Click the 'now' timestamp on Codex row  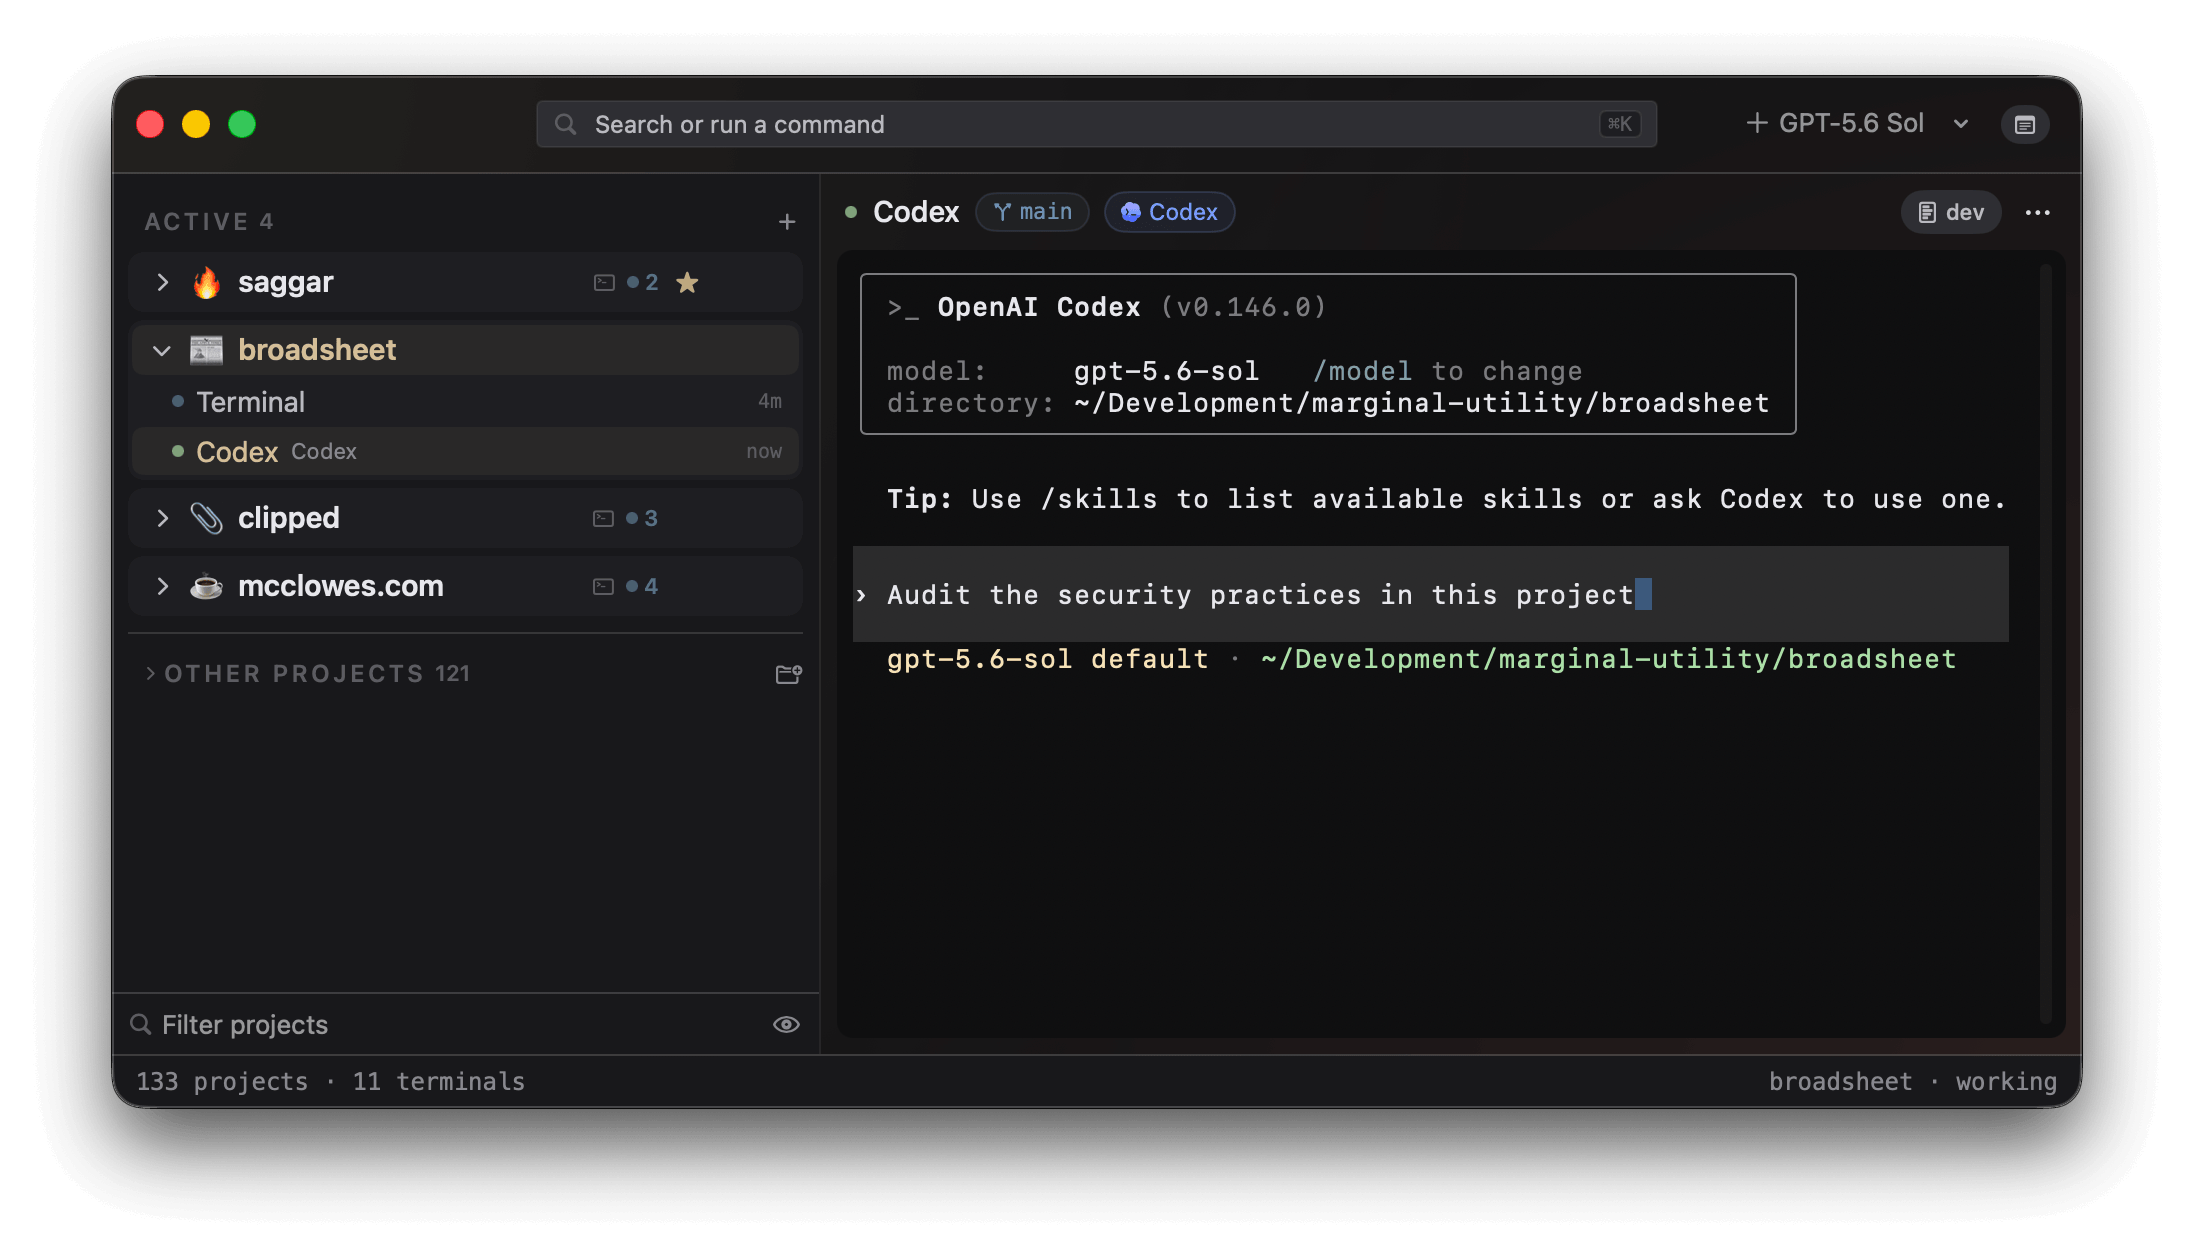[764, 451]
